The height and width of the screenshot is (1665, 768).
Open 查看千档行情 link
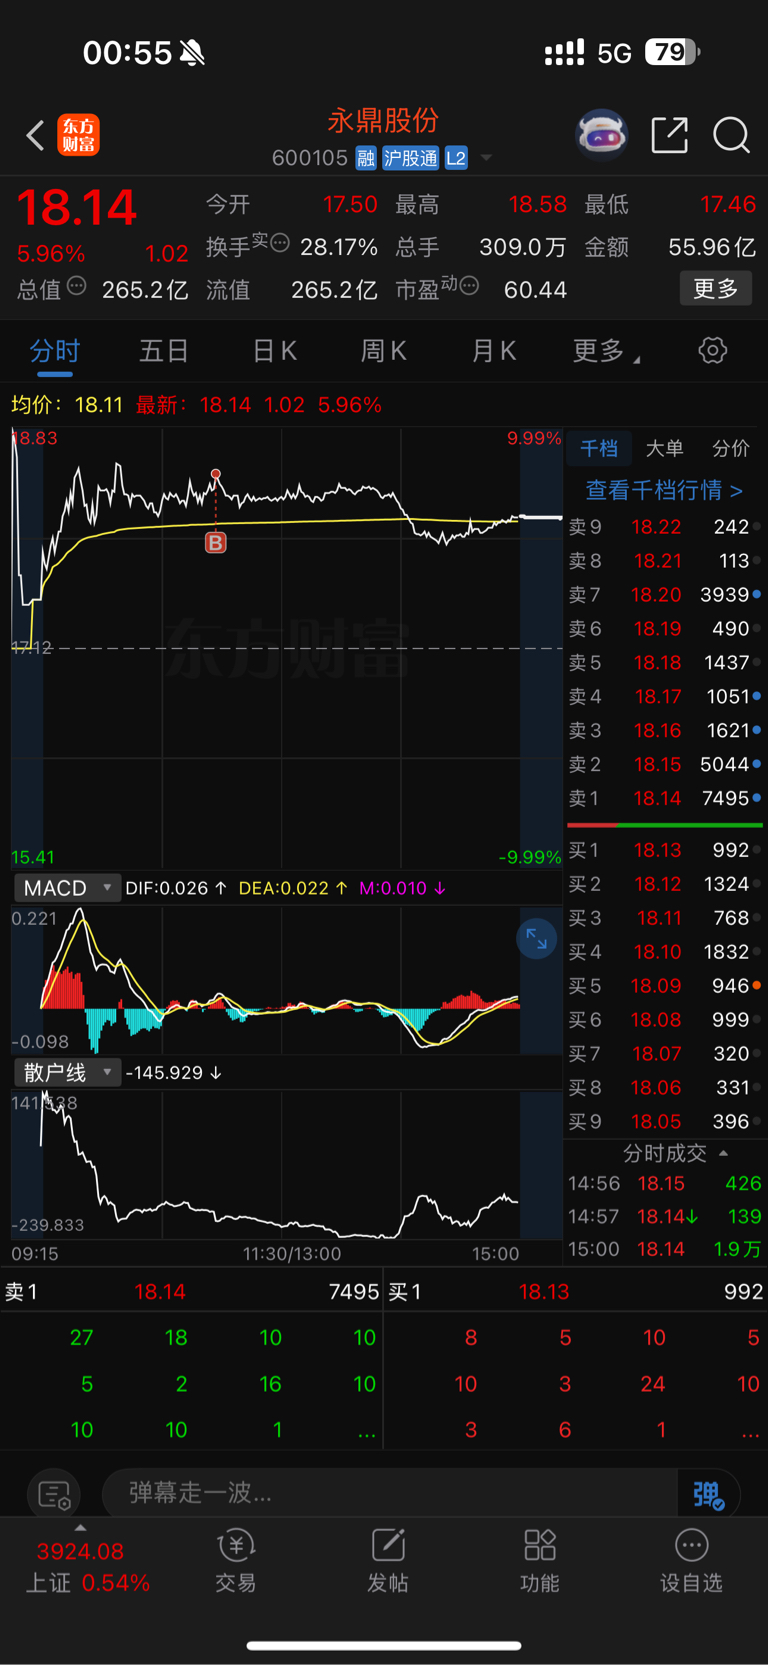[664, 490]
